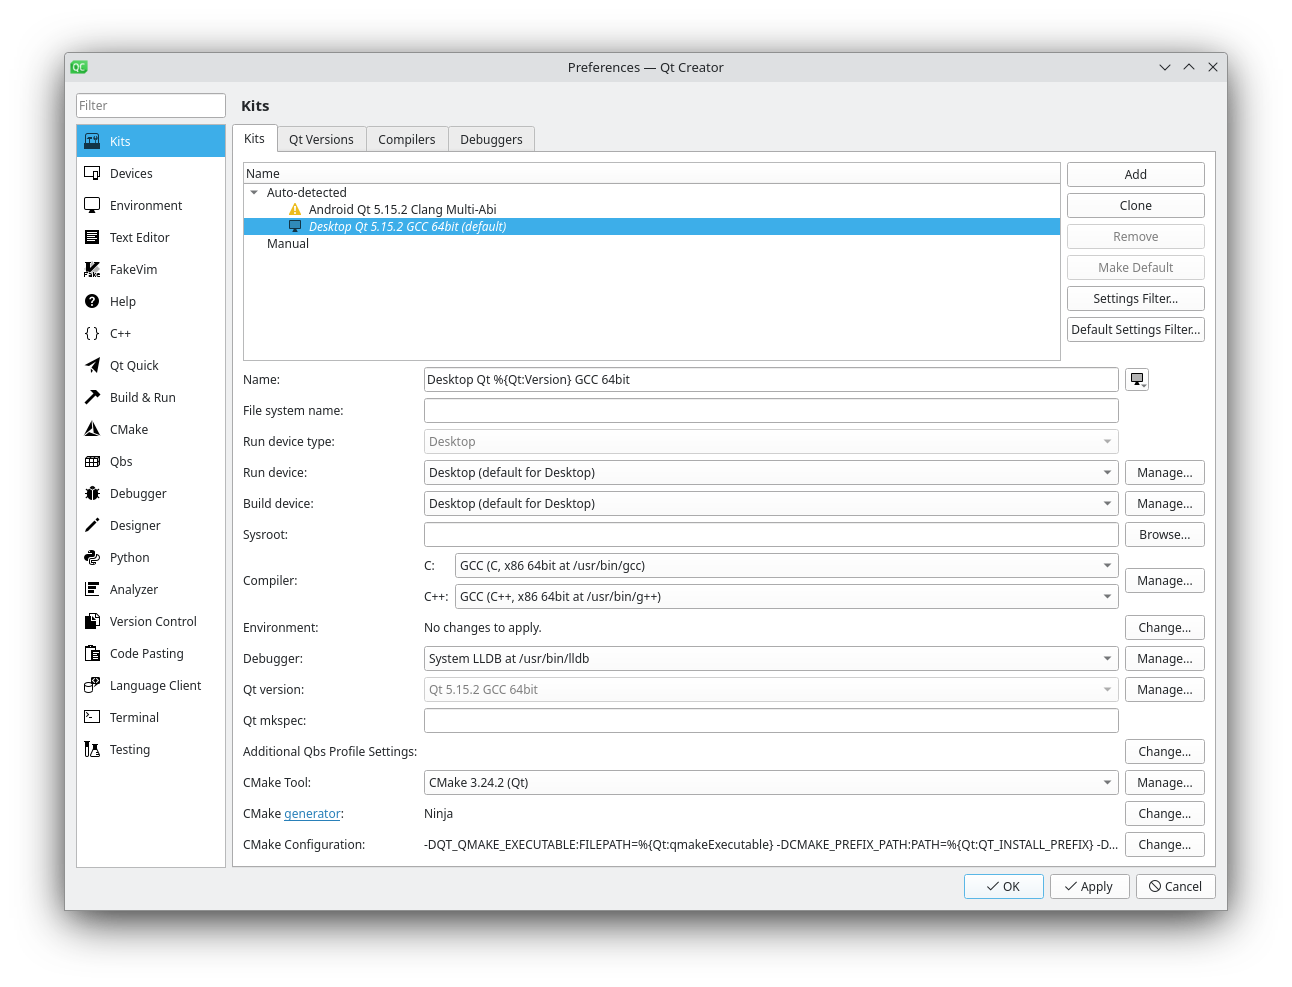This screenshot has width=1292, height=987.
Task: Select the Qt Quick paper plane icon
Action: (92, 365)
